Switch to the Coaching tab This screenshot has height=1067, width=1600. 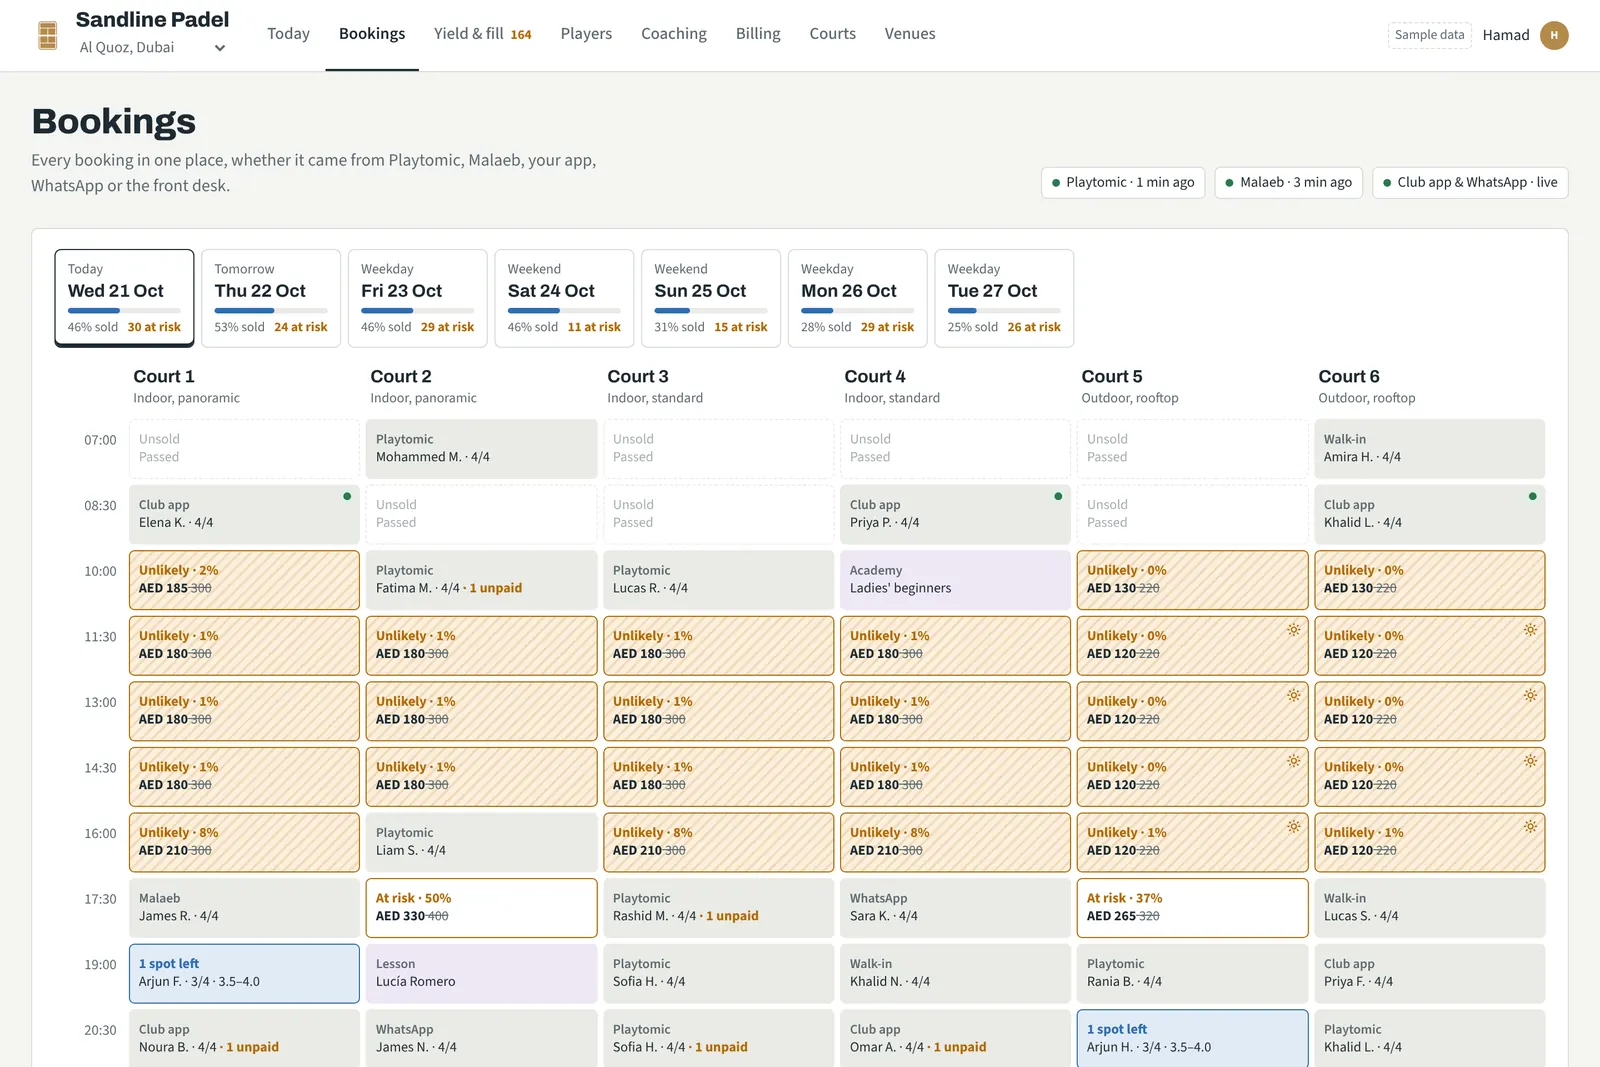(674, 34)
